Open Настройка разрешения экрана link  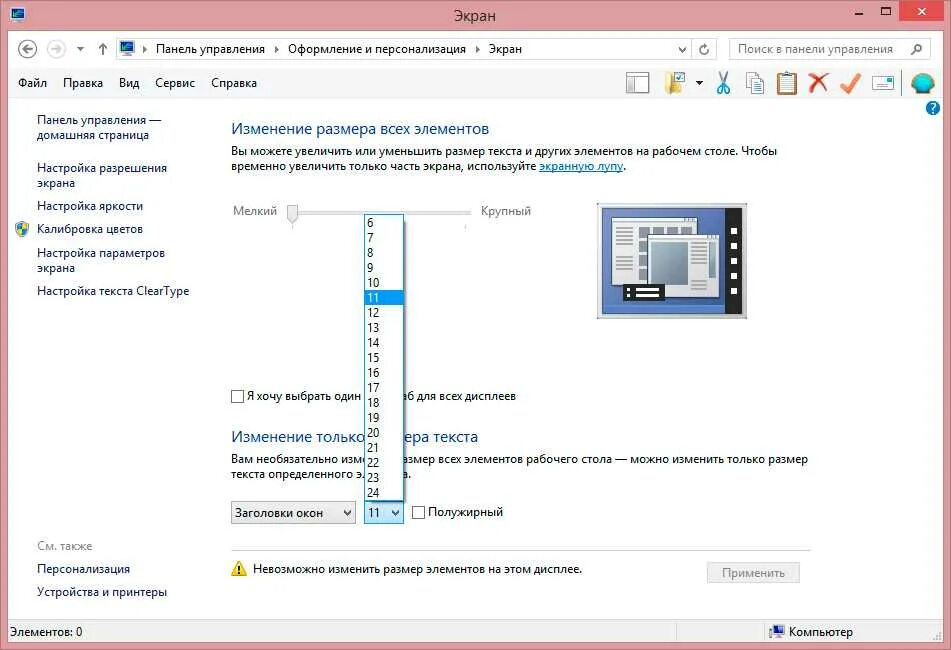click(102, 175)
